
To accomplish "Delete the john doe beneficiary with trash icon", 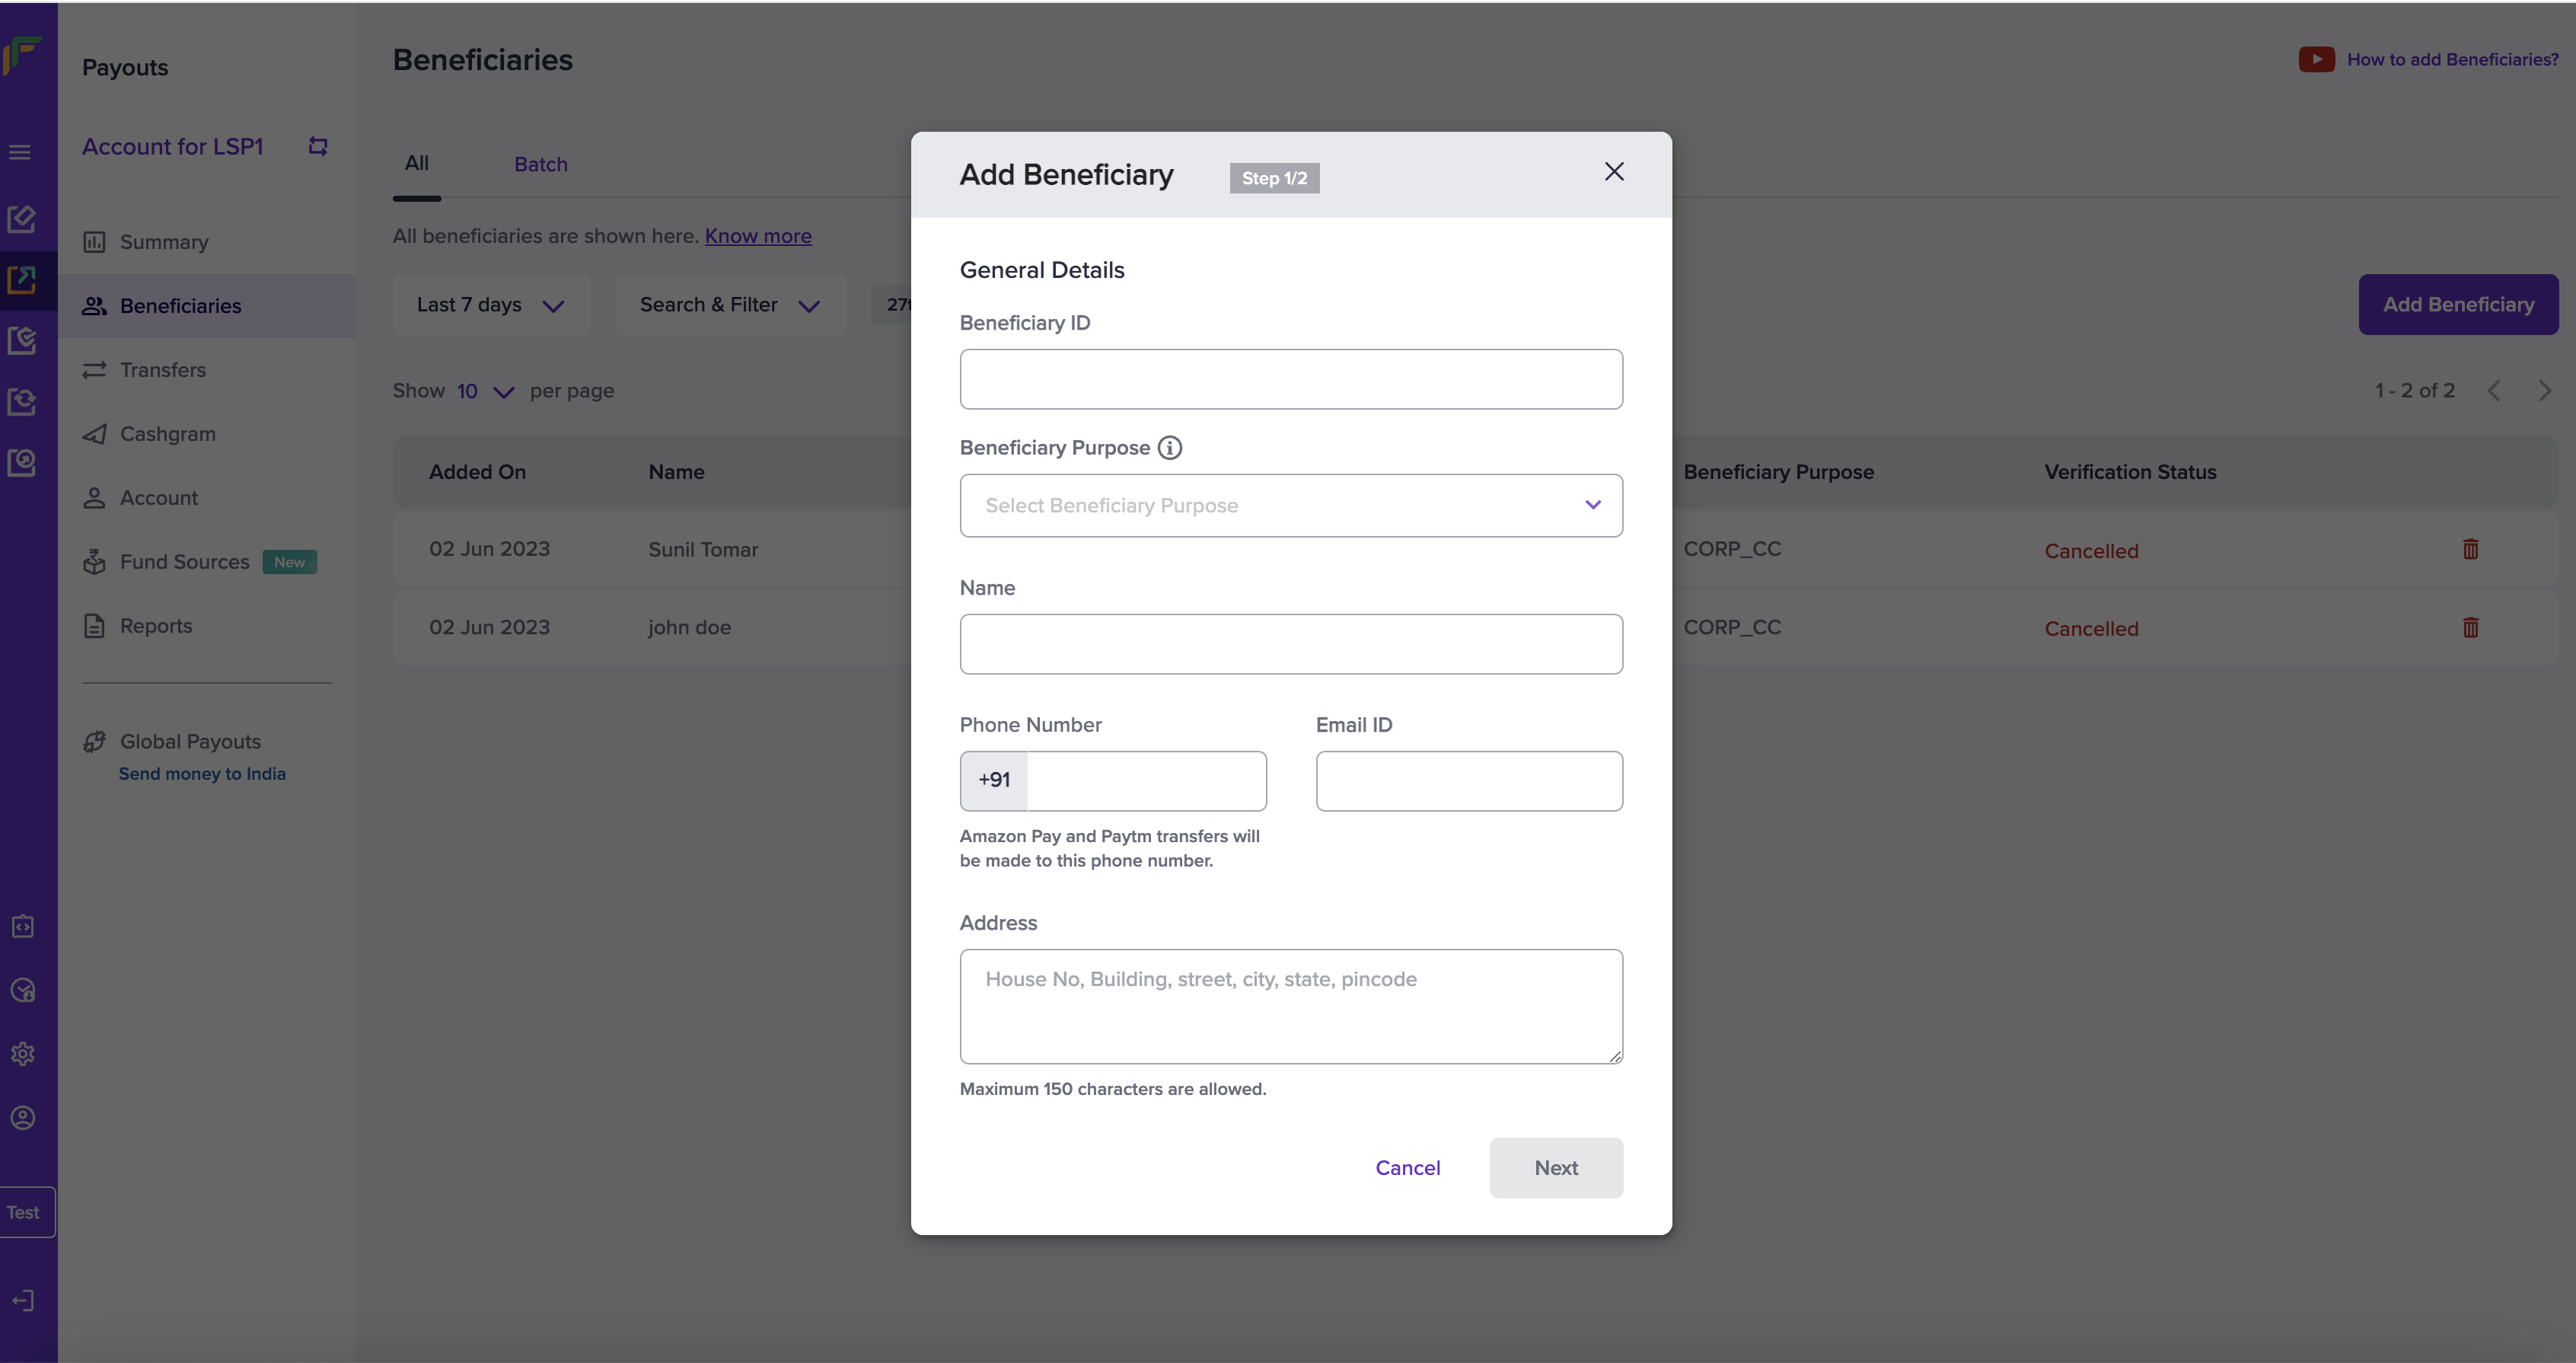I will 2470,628.
